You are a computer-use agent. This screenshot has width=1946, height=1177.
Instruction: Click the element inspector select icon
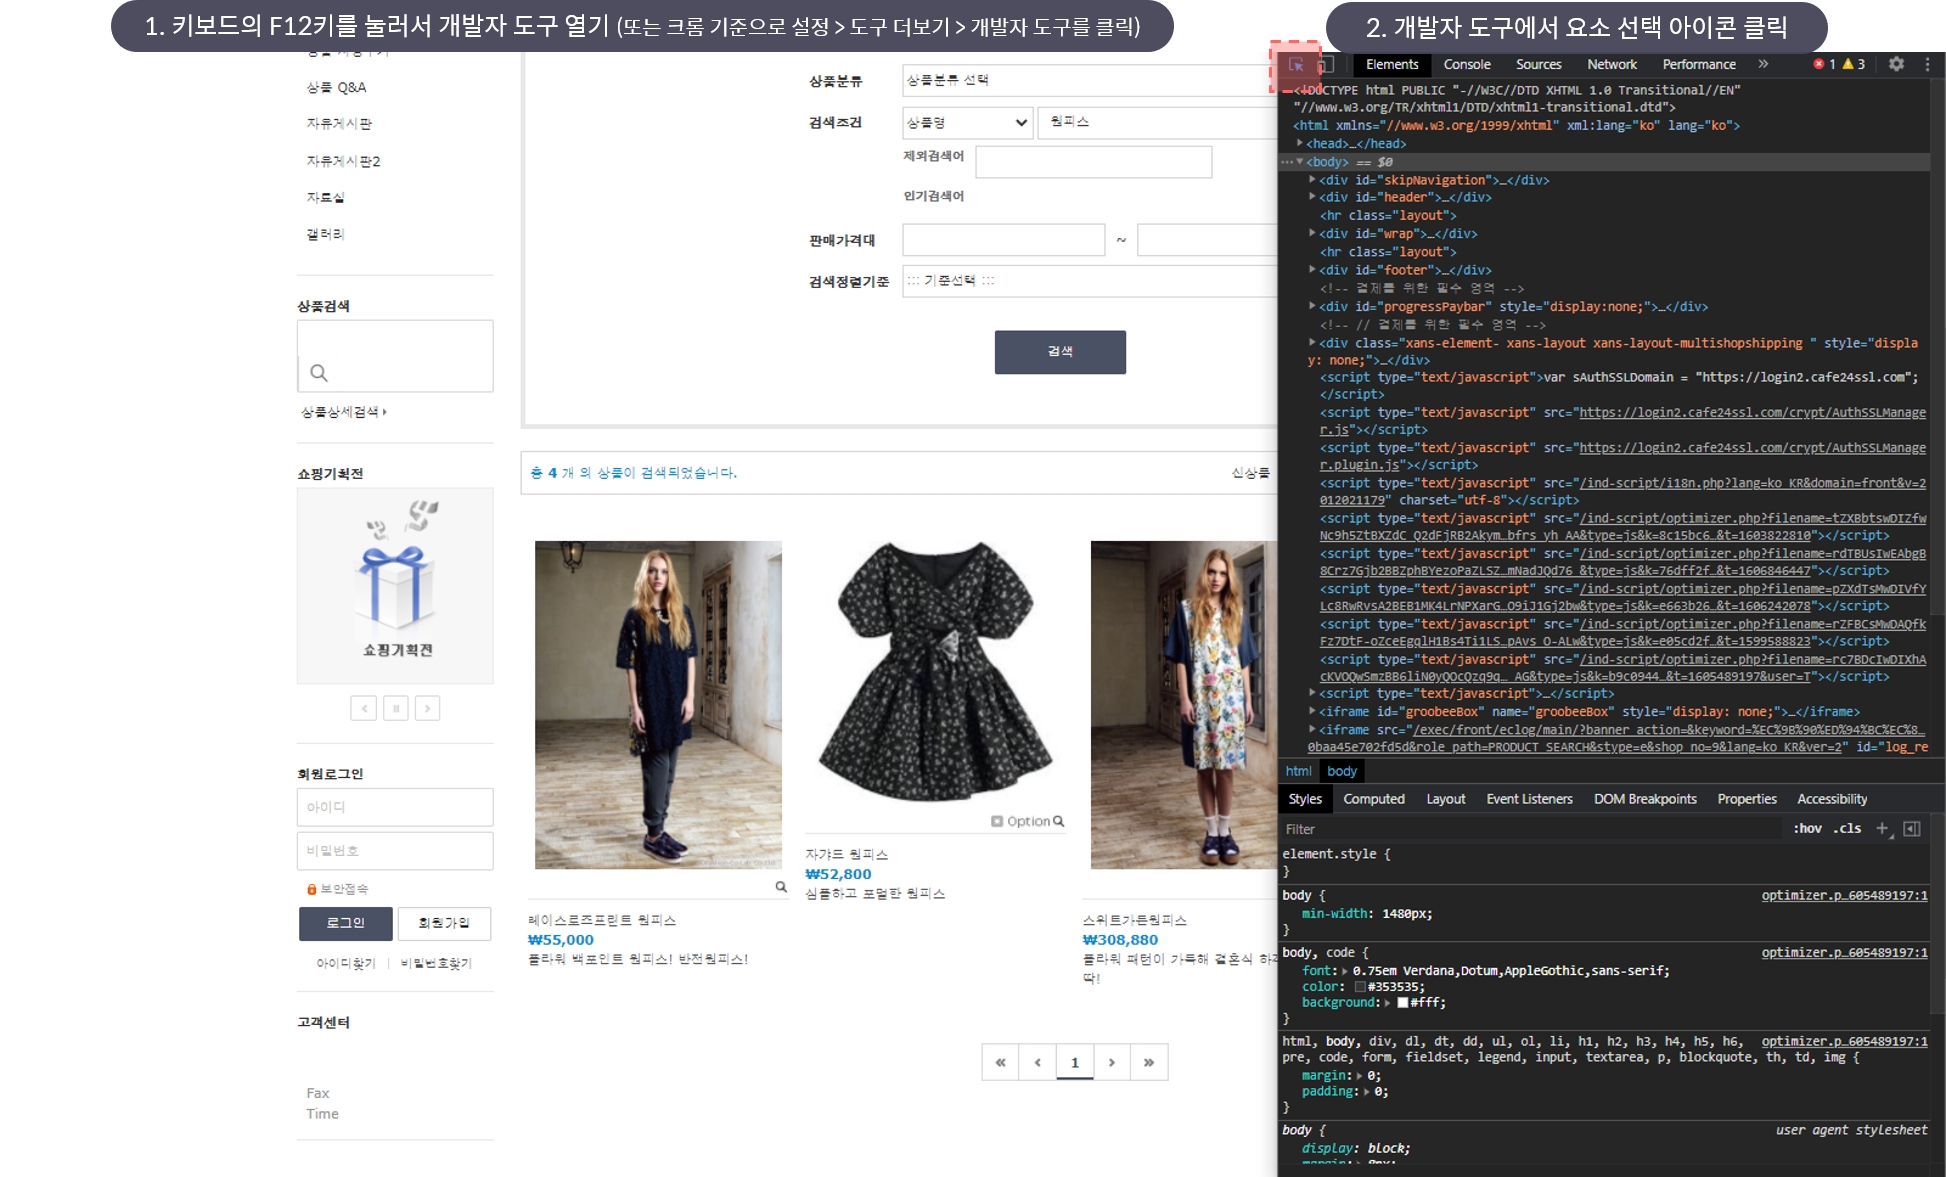coord(1296,65)
